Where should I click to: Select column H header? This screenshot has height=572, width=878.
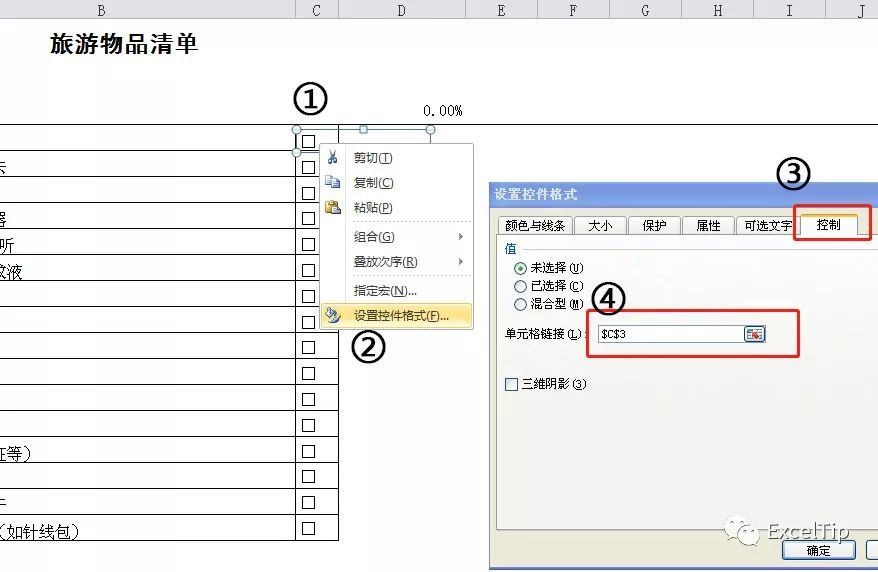[x=717, y=10]
